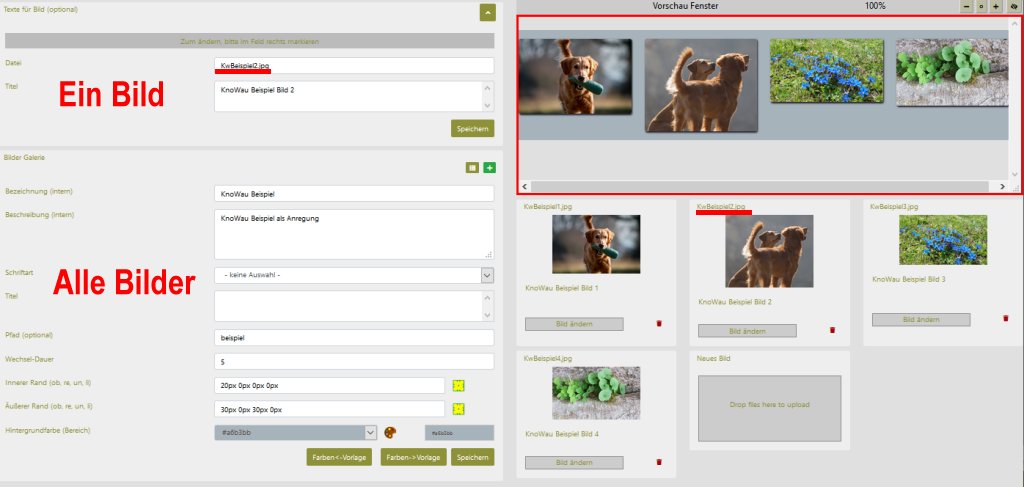1024x487 pixels.
Task: Delete KwBeispiel1.jpg with its trash icon
Action: point(659,324)
